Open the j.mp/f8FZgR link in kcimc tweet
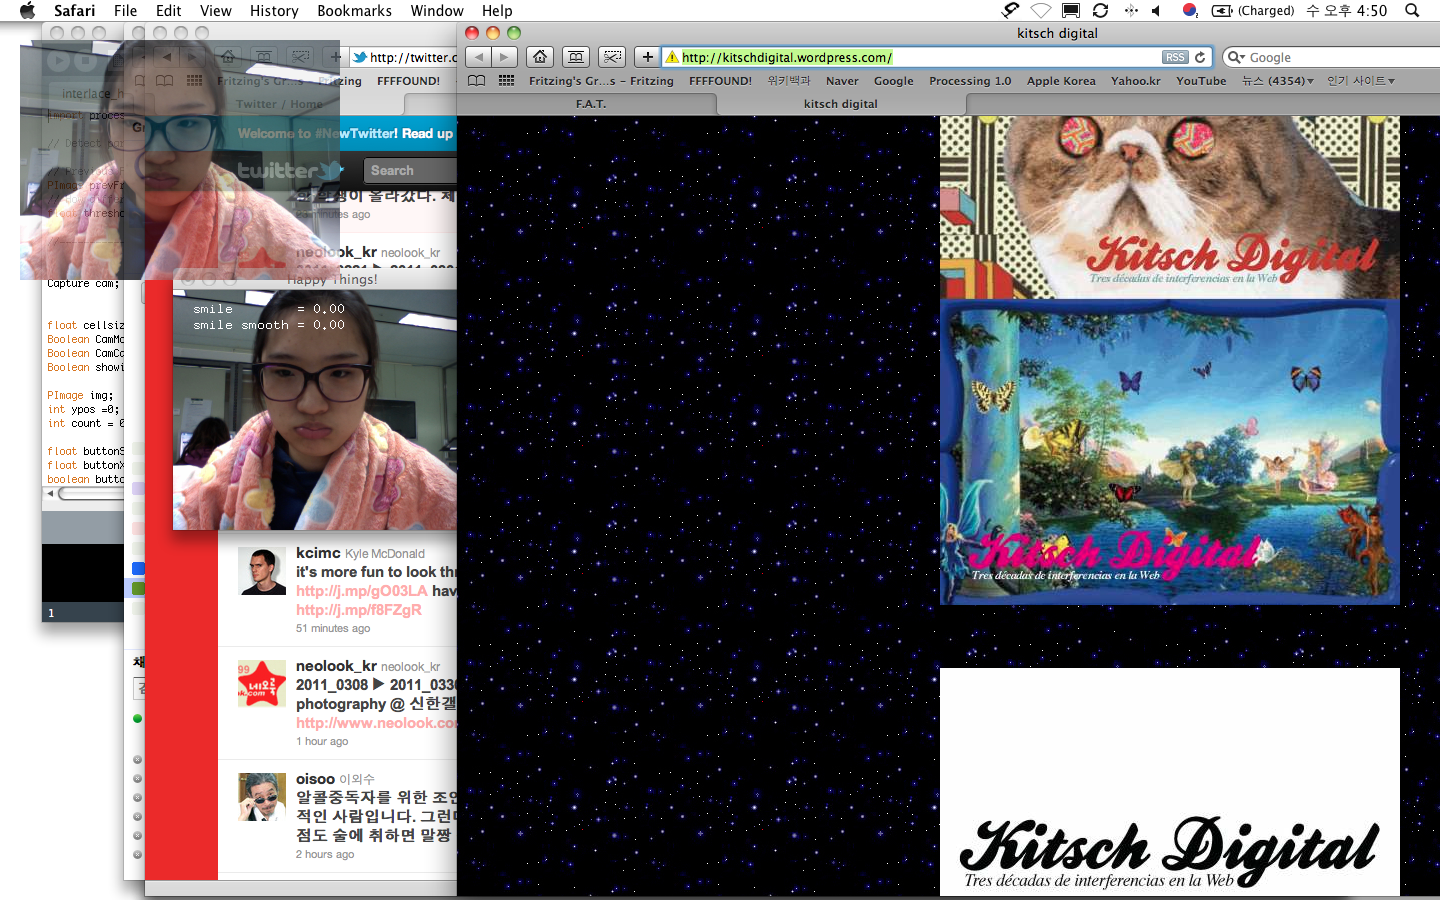 [x=358, y=610]
